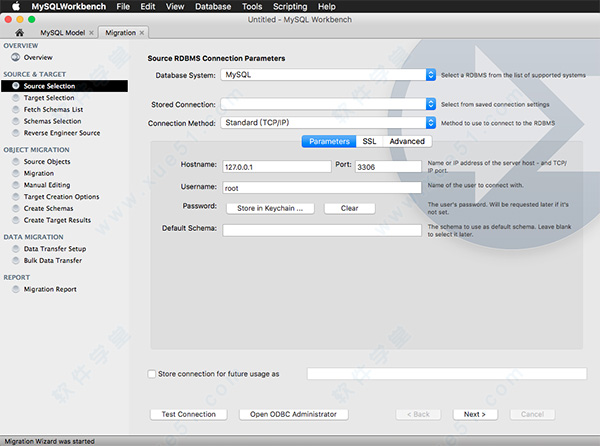600x446 pixels.
Task: Select the Advanced tab
Action: (x=407, y=141)
